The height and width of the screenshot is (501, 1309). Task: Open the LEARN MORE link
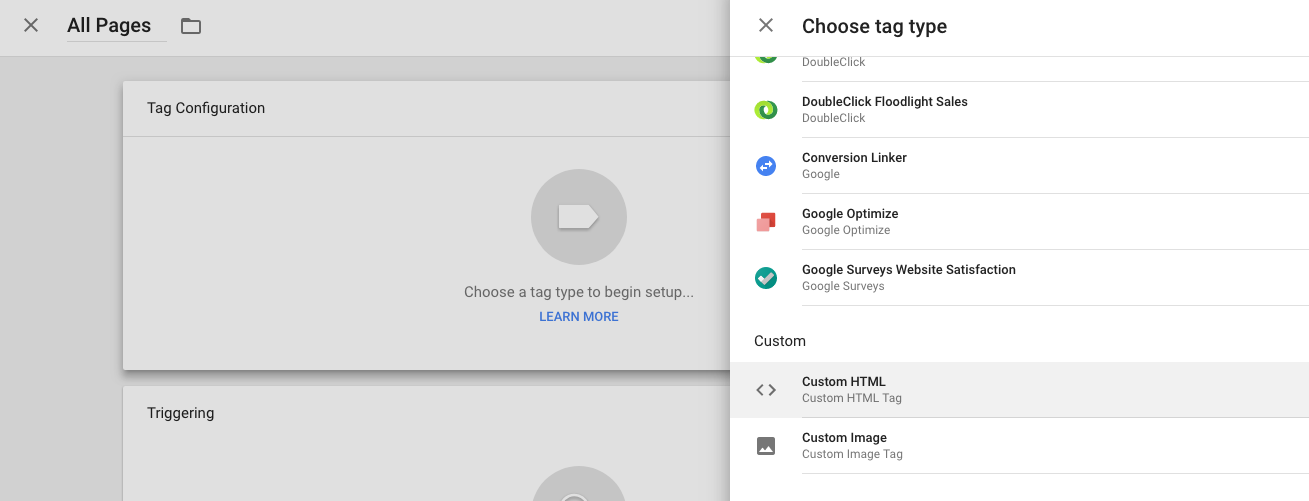tap(579, 317)
